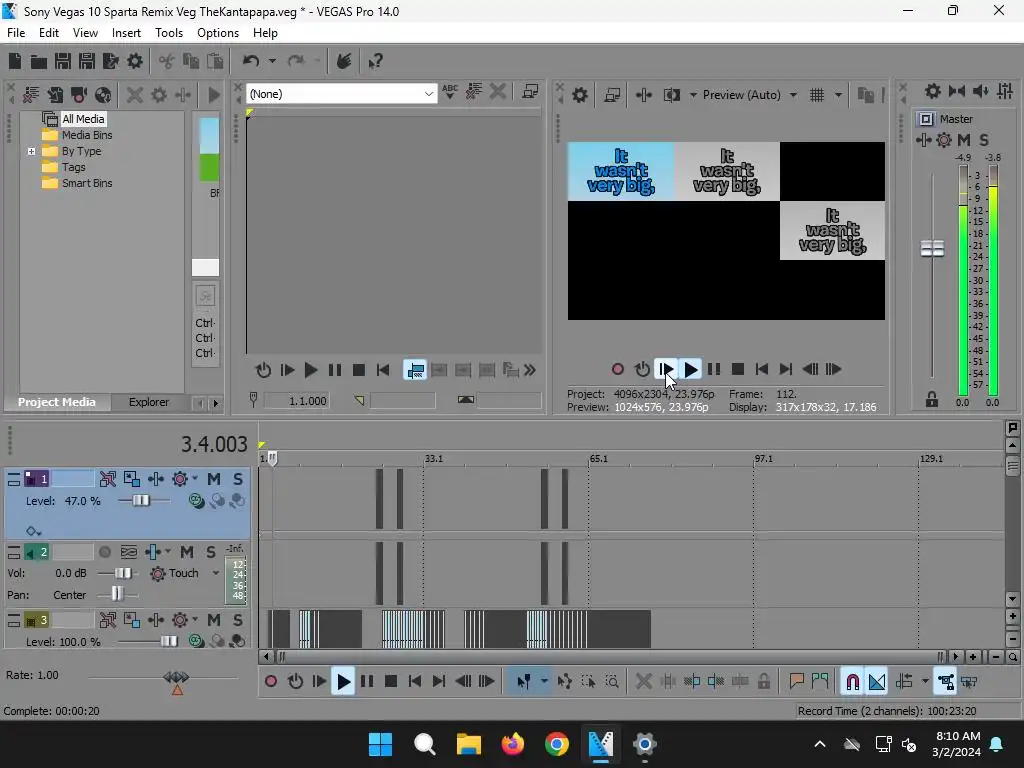Click track 1 Level slider

pyautogui.click(x=142, y=501)
